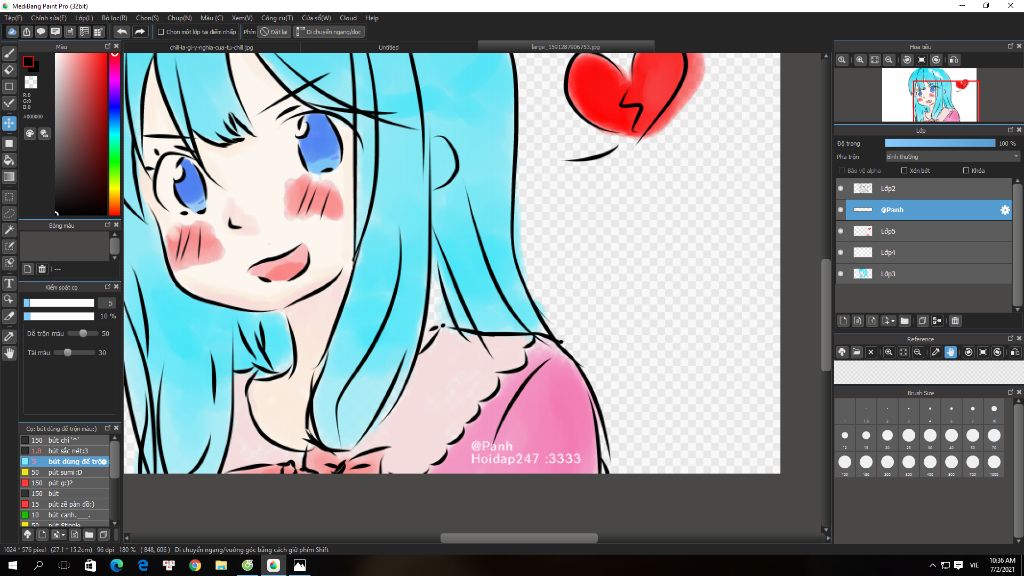Delete layer with trash icon in layer panel

(x=955, y=321)
